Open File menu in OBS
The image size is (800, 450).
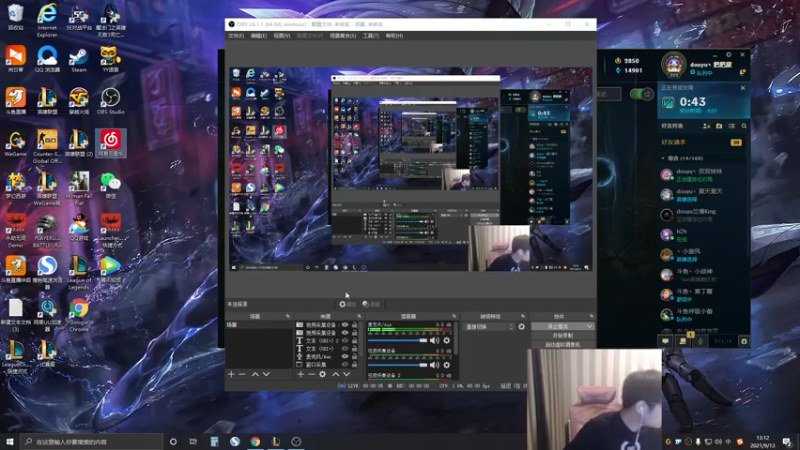click(236, 36)
